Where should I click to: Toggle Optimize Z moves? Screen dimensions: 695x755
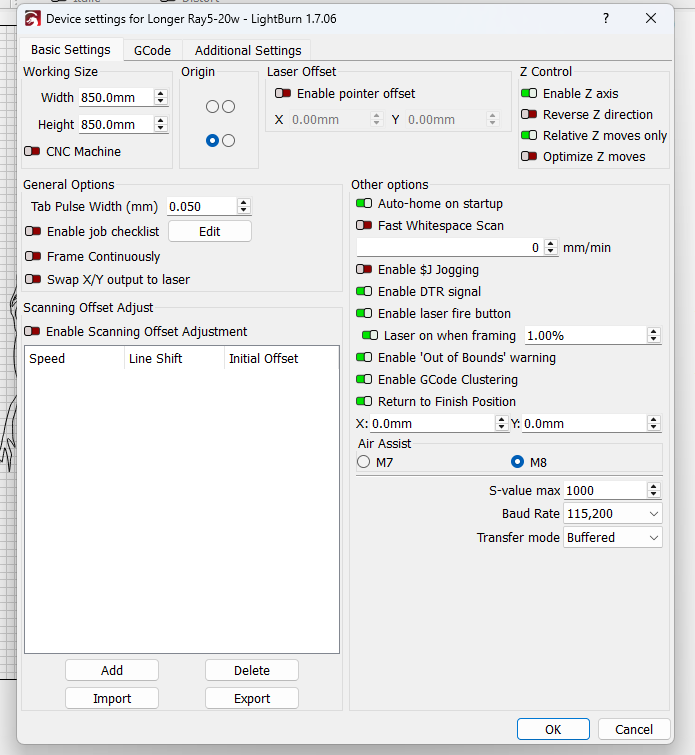pos(529,156)
